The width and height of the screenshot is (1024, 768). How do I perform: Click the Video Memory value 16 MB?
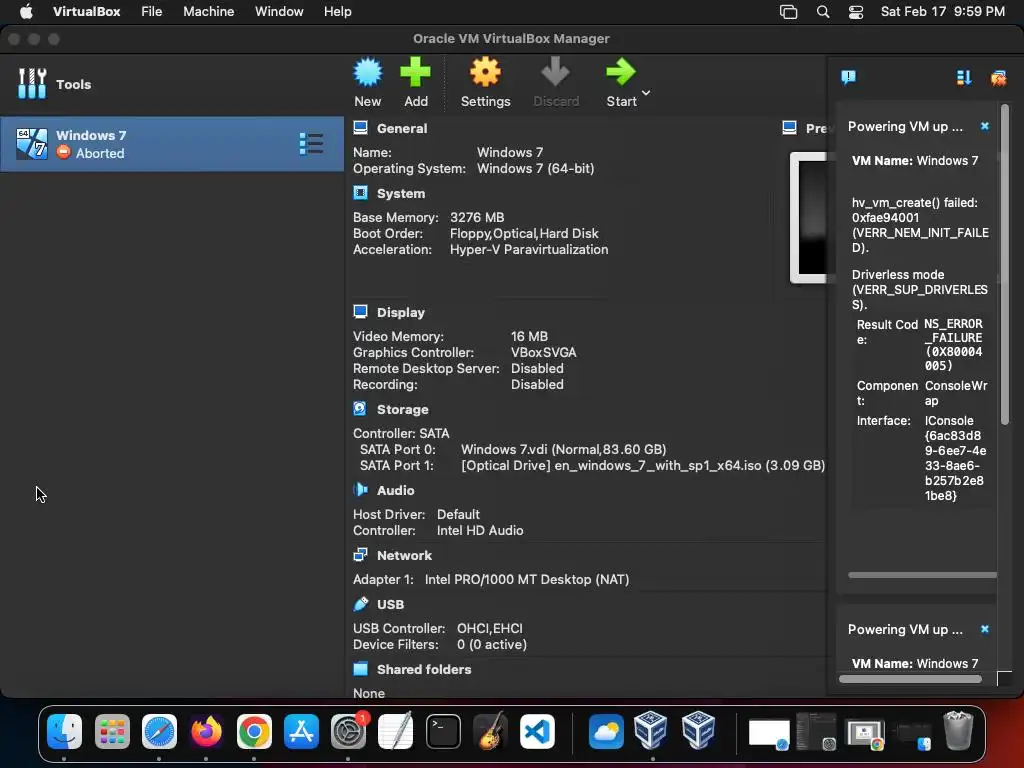(529, 336)
